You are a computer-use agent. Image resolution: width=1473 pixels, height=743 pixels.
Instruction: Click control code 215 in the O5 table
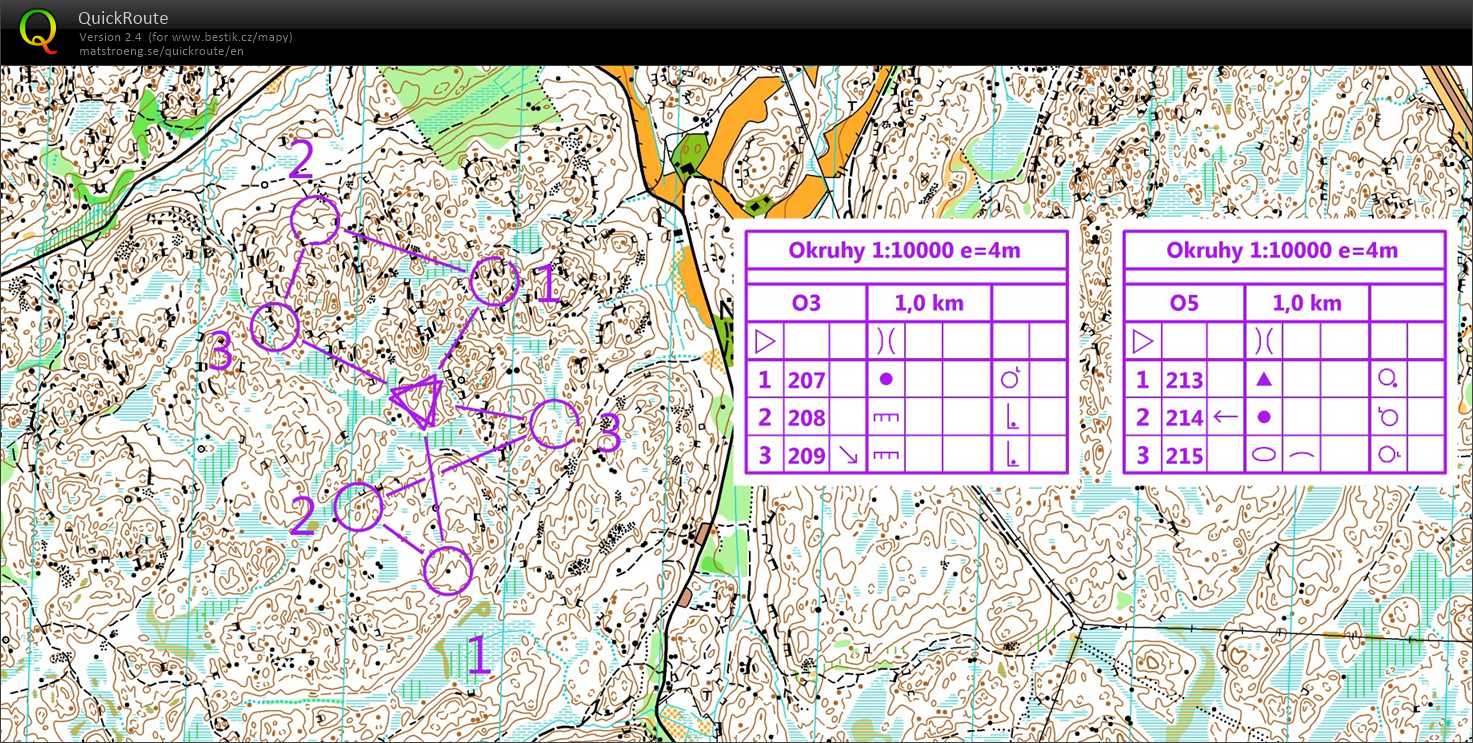pyautogui.click(x=1184, y=456)
